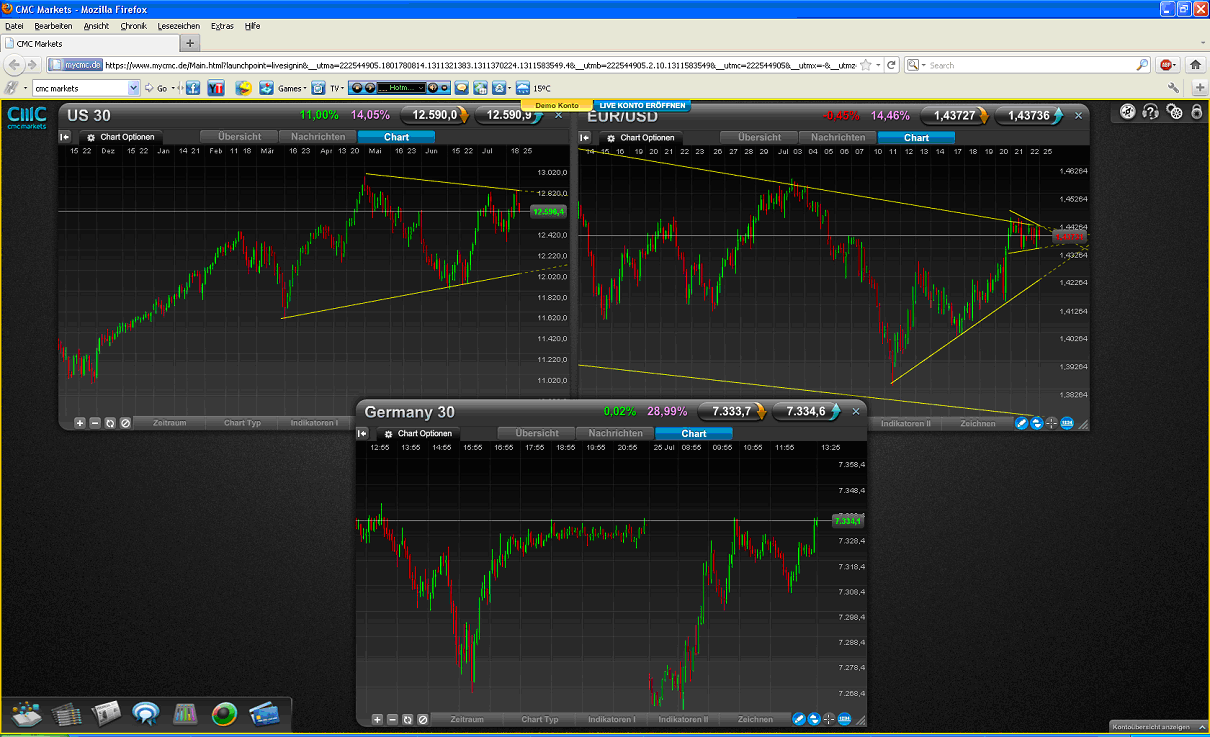Open Zeichnen menu on EUR/USD chart
Screen dimensions: 1210x737
click(978, 423)
